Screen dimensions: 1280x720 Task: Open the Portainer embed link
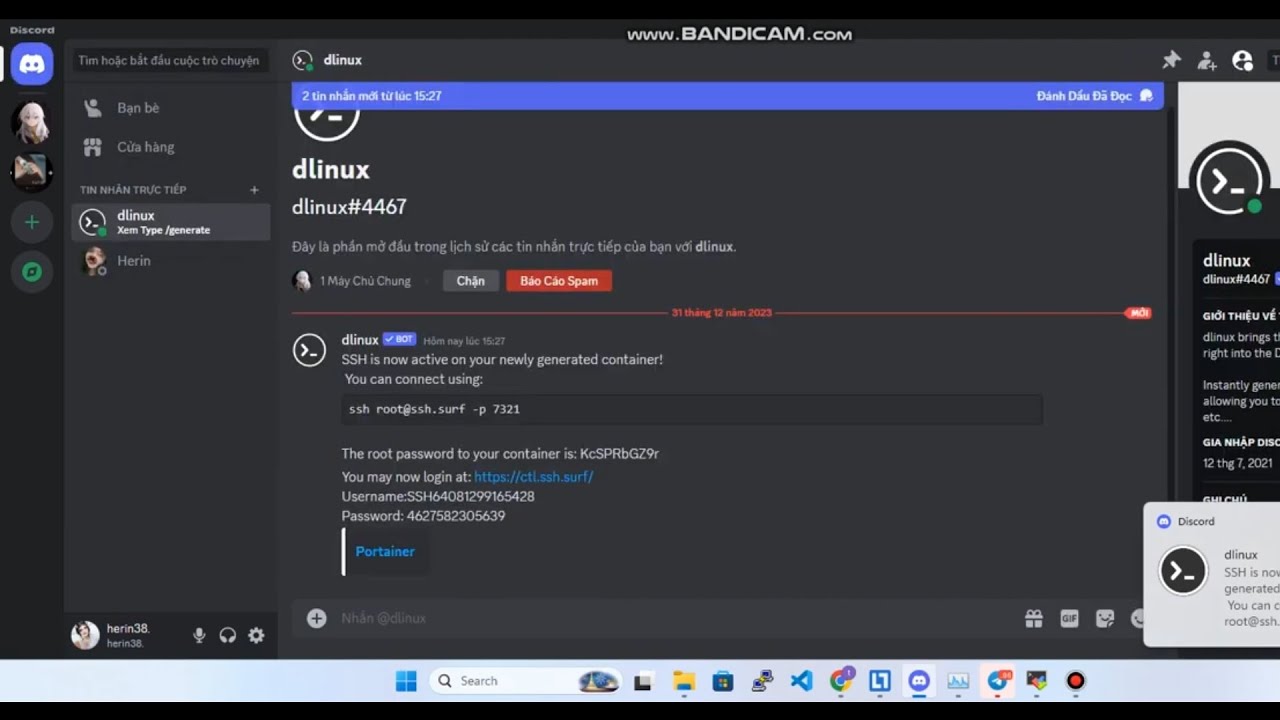pos(385,551)
